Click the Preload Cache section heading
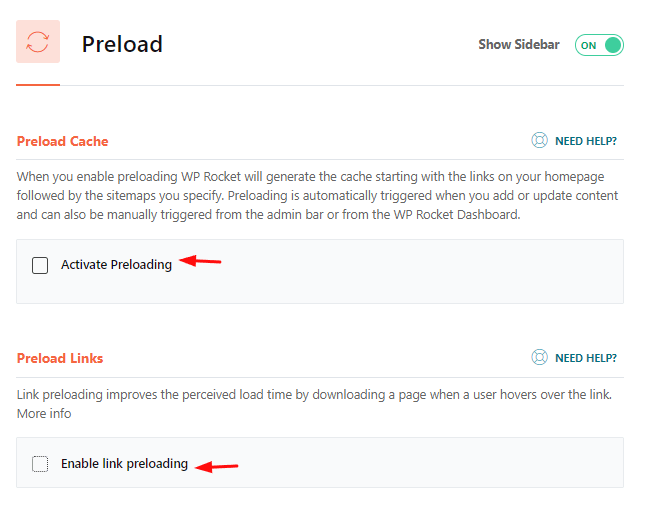This screenshot has width=645, height=507. point(63,141)
